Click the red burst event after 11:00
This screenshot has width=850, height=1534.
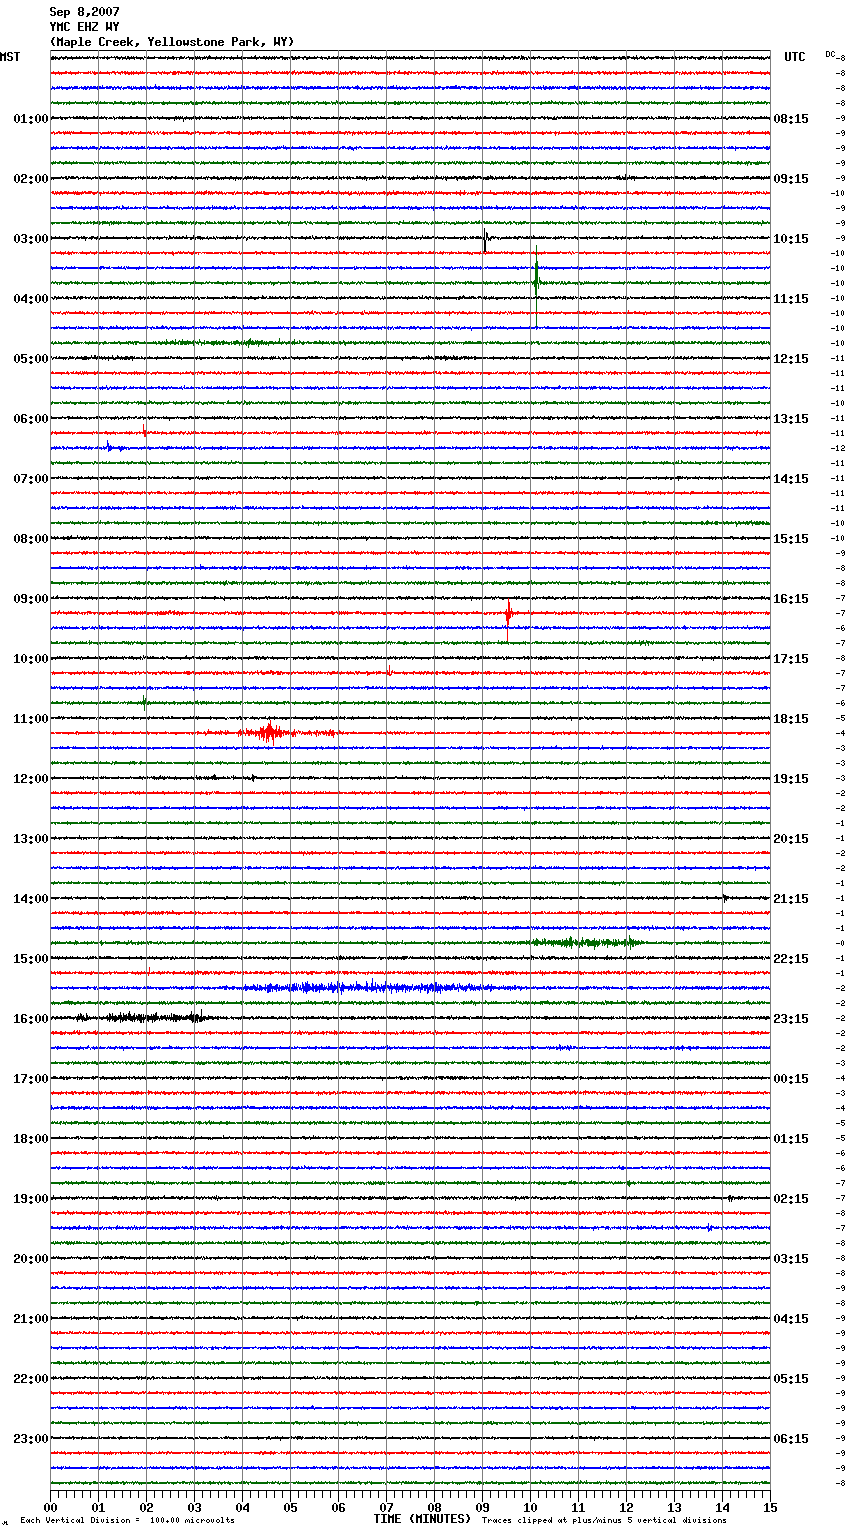tap(268, 733)
